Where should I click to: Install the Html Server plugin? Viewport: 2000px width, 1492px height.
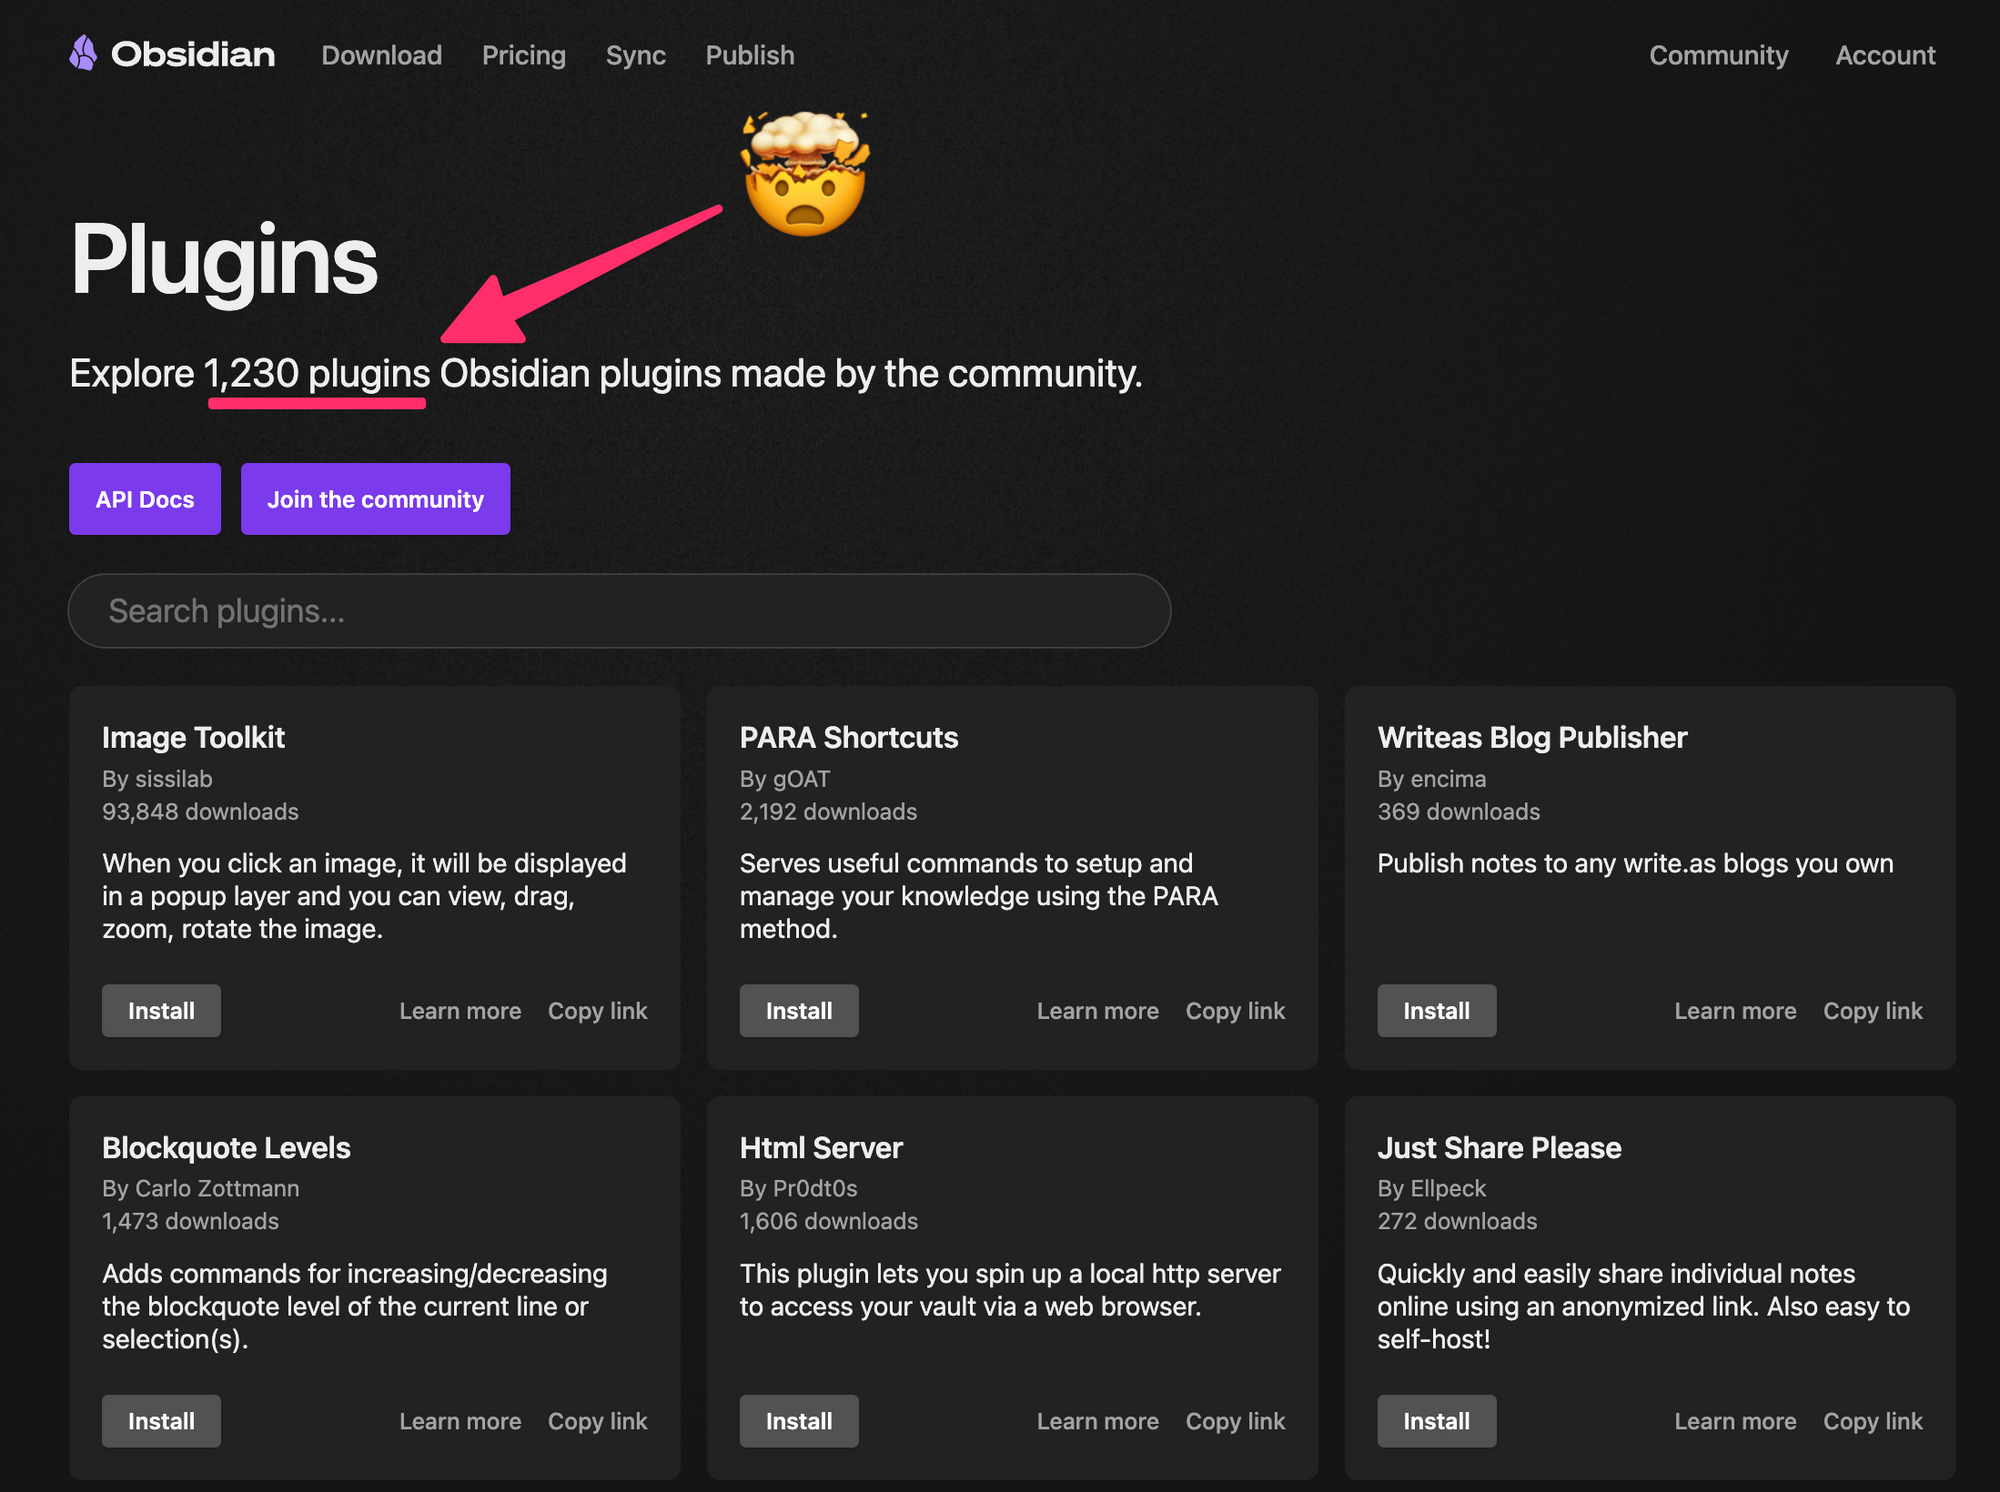(x=798, y=1421)
